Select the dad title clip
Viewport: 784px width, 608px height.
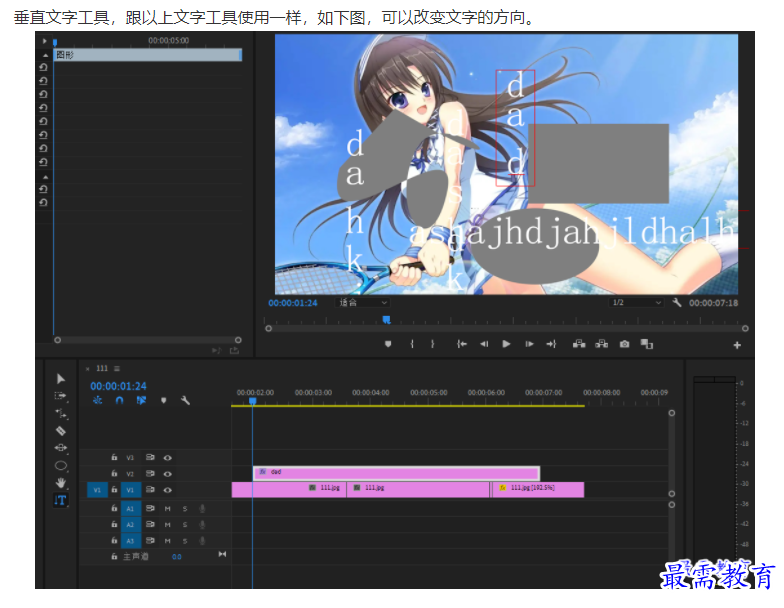point(396,473)
